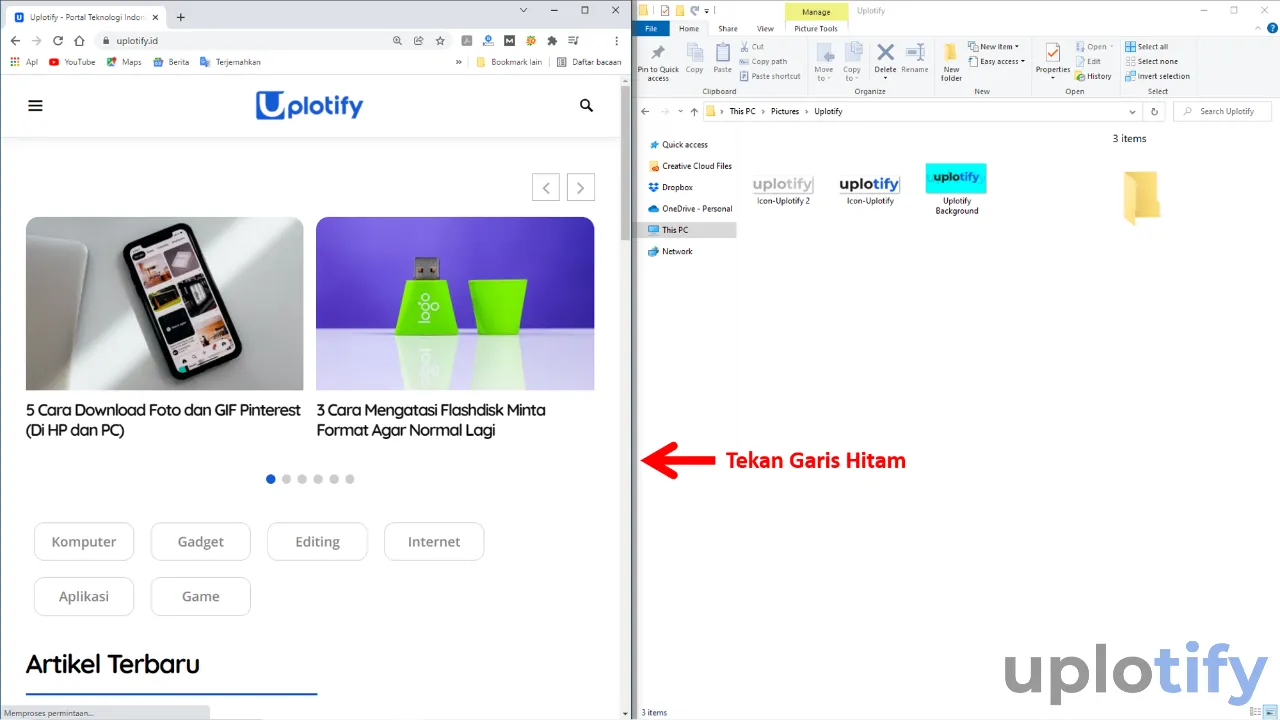Open media control icon in Chrome toolbar
1280x720 pixels.
click(573, 41)
